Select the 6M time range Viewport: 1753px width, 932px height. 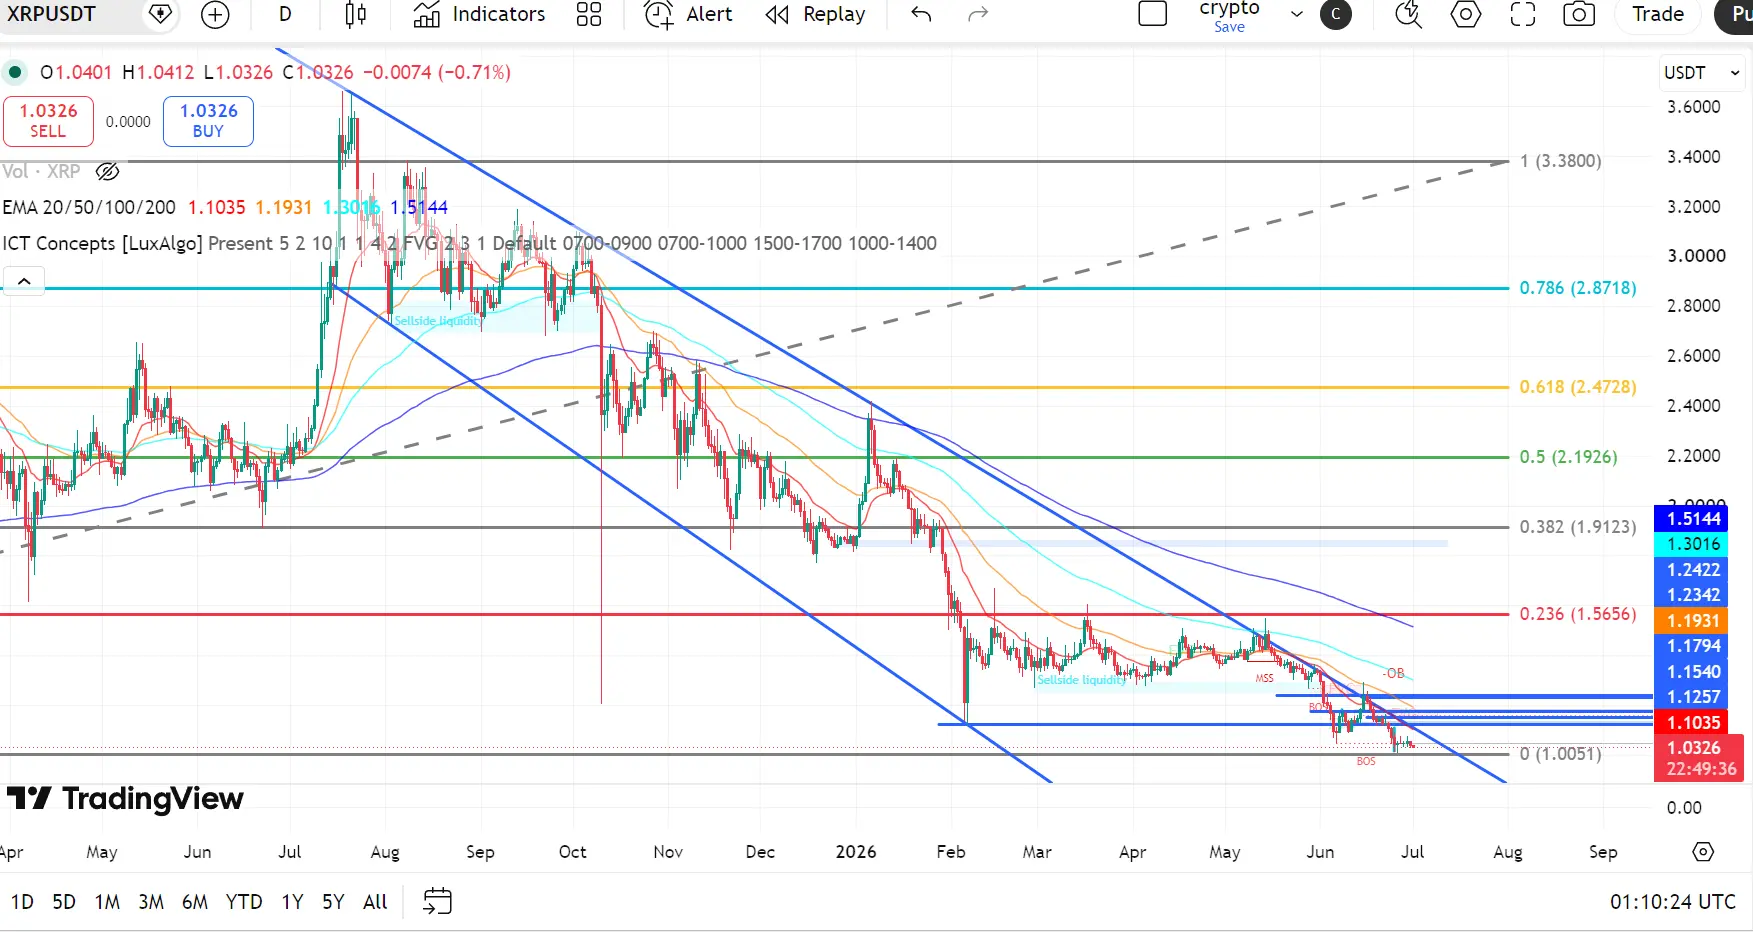click(195, 902)
